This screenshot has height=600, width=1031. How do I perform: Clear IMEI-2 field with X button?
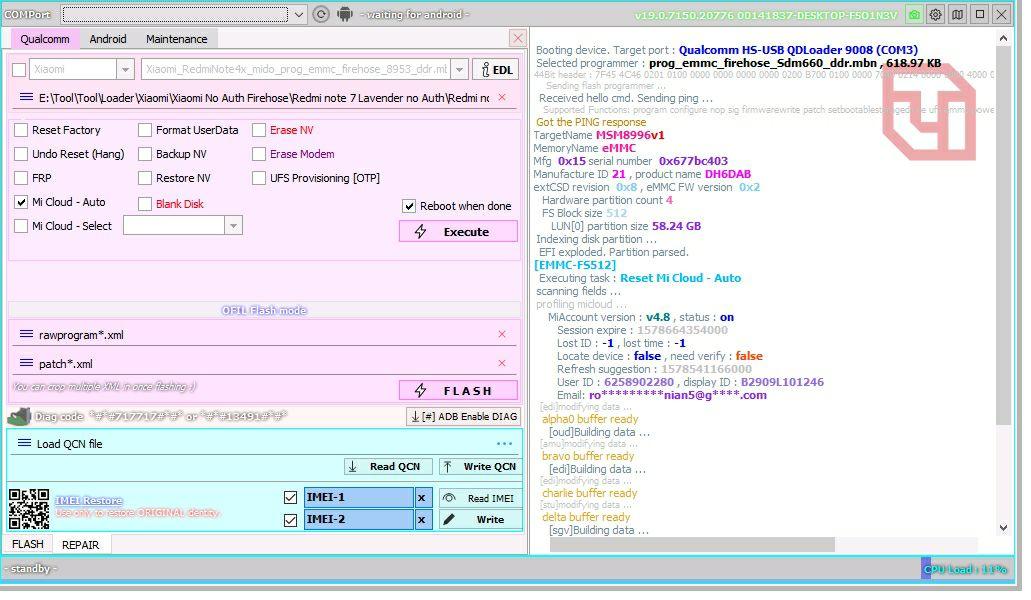(x=422, y=520)
